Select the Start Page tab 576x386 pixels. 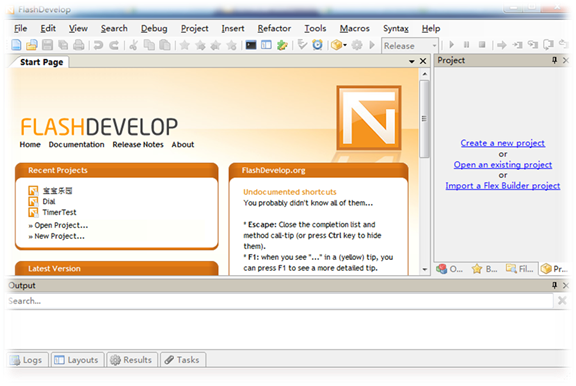click(x=42, y=62)
